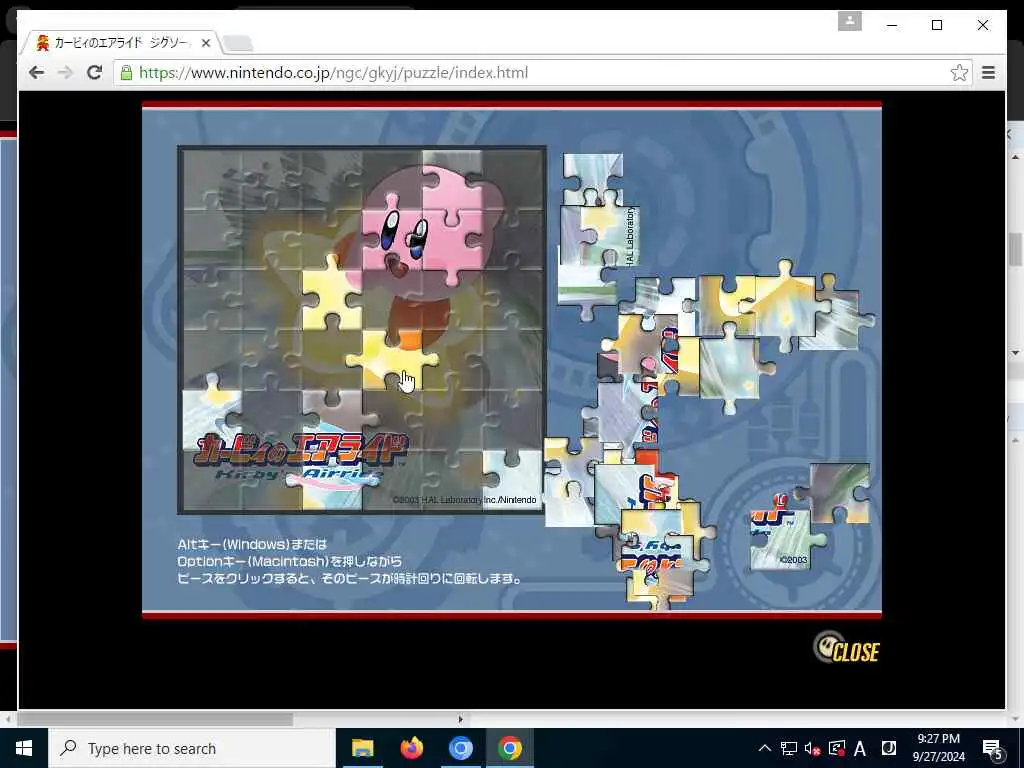This screenshot has width=1024, height=768.
Task: Click horizontal scrollbar right arrow
Action: pyautogui.click(x=460, y=719)
